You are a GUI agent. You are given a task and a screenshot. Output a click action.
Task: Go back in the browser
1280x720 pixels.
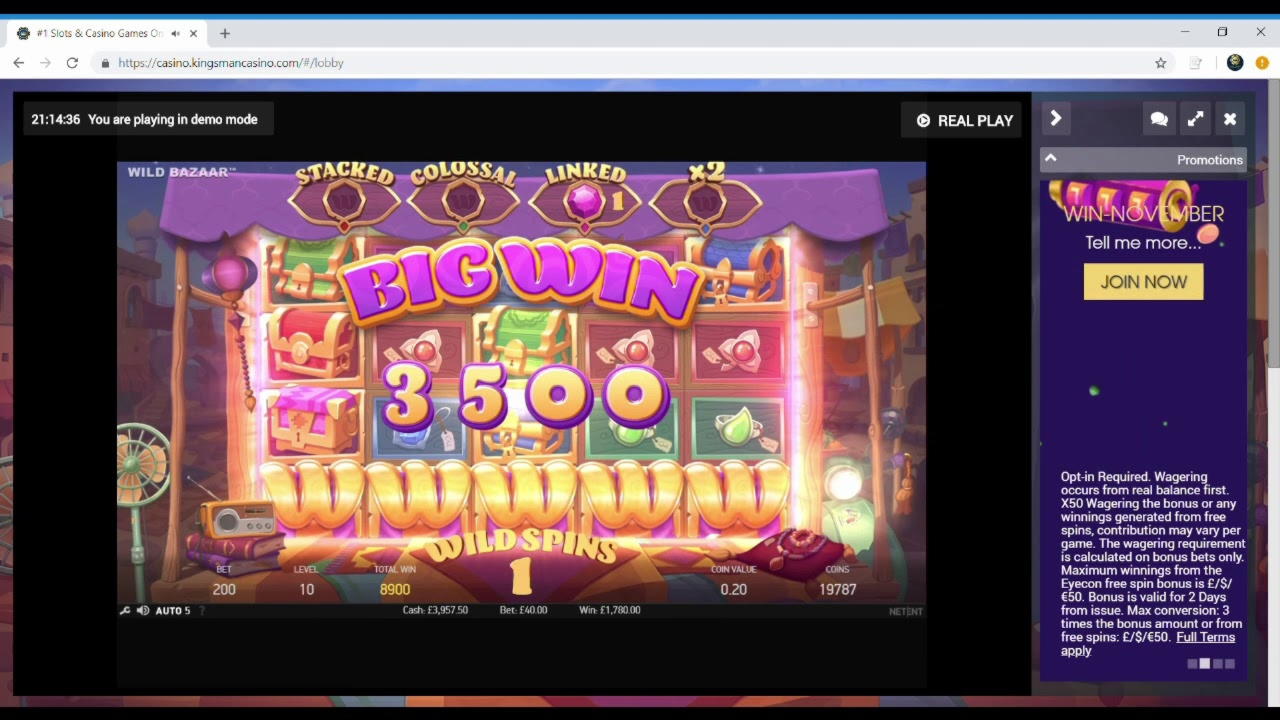[18, 63]
